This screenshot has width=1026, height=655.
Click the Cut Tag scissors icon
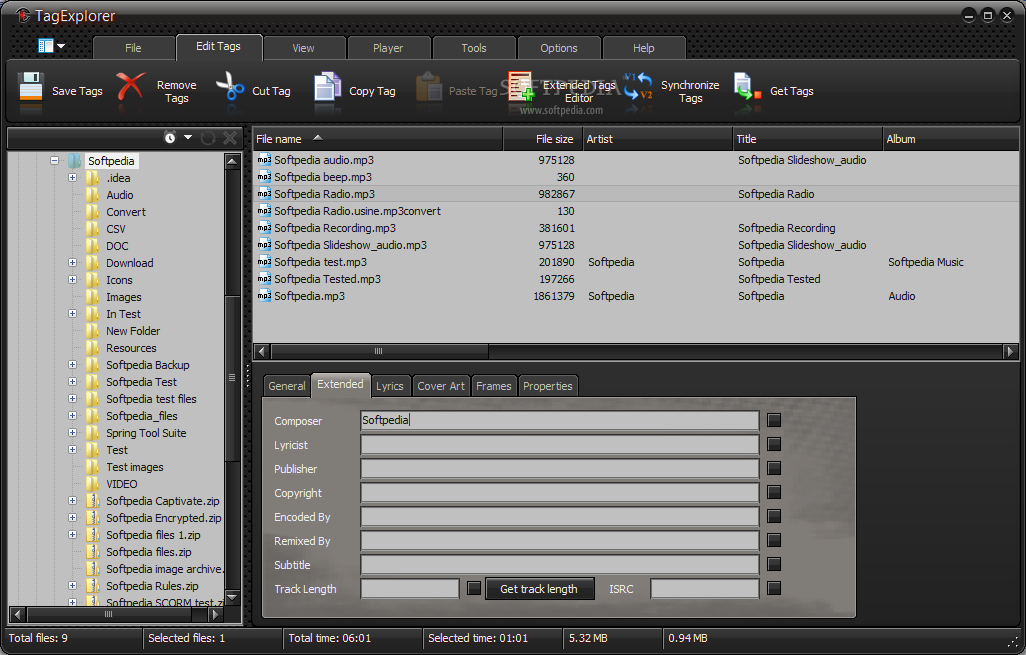pos(230,87)
